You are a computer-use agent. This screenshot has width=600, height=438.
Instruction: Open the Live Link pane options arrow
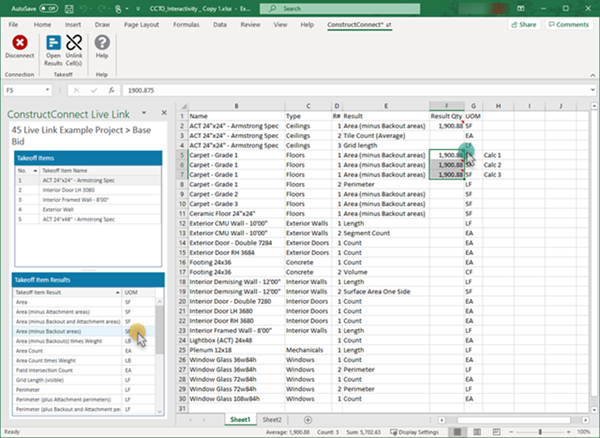coord(144,113)
